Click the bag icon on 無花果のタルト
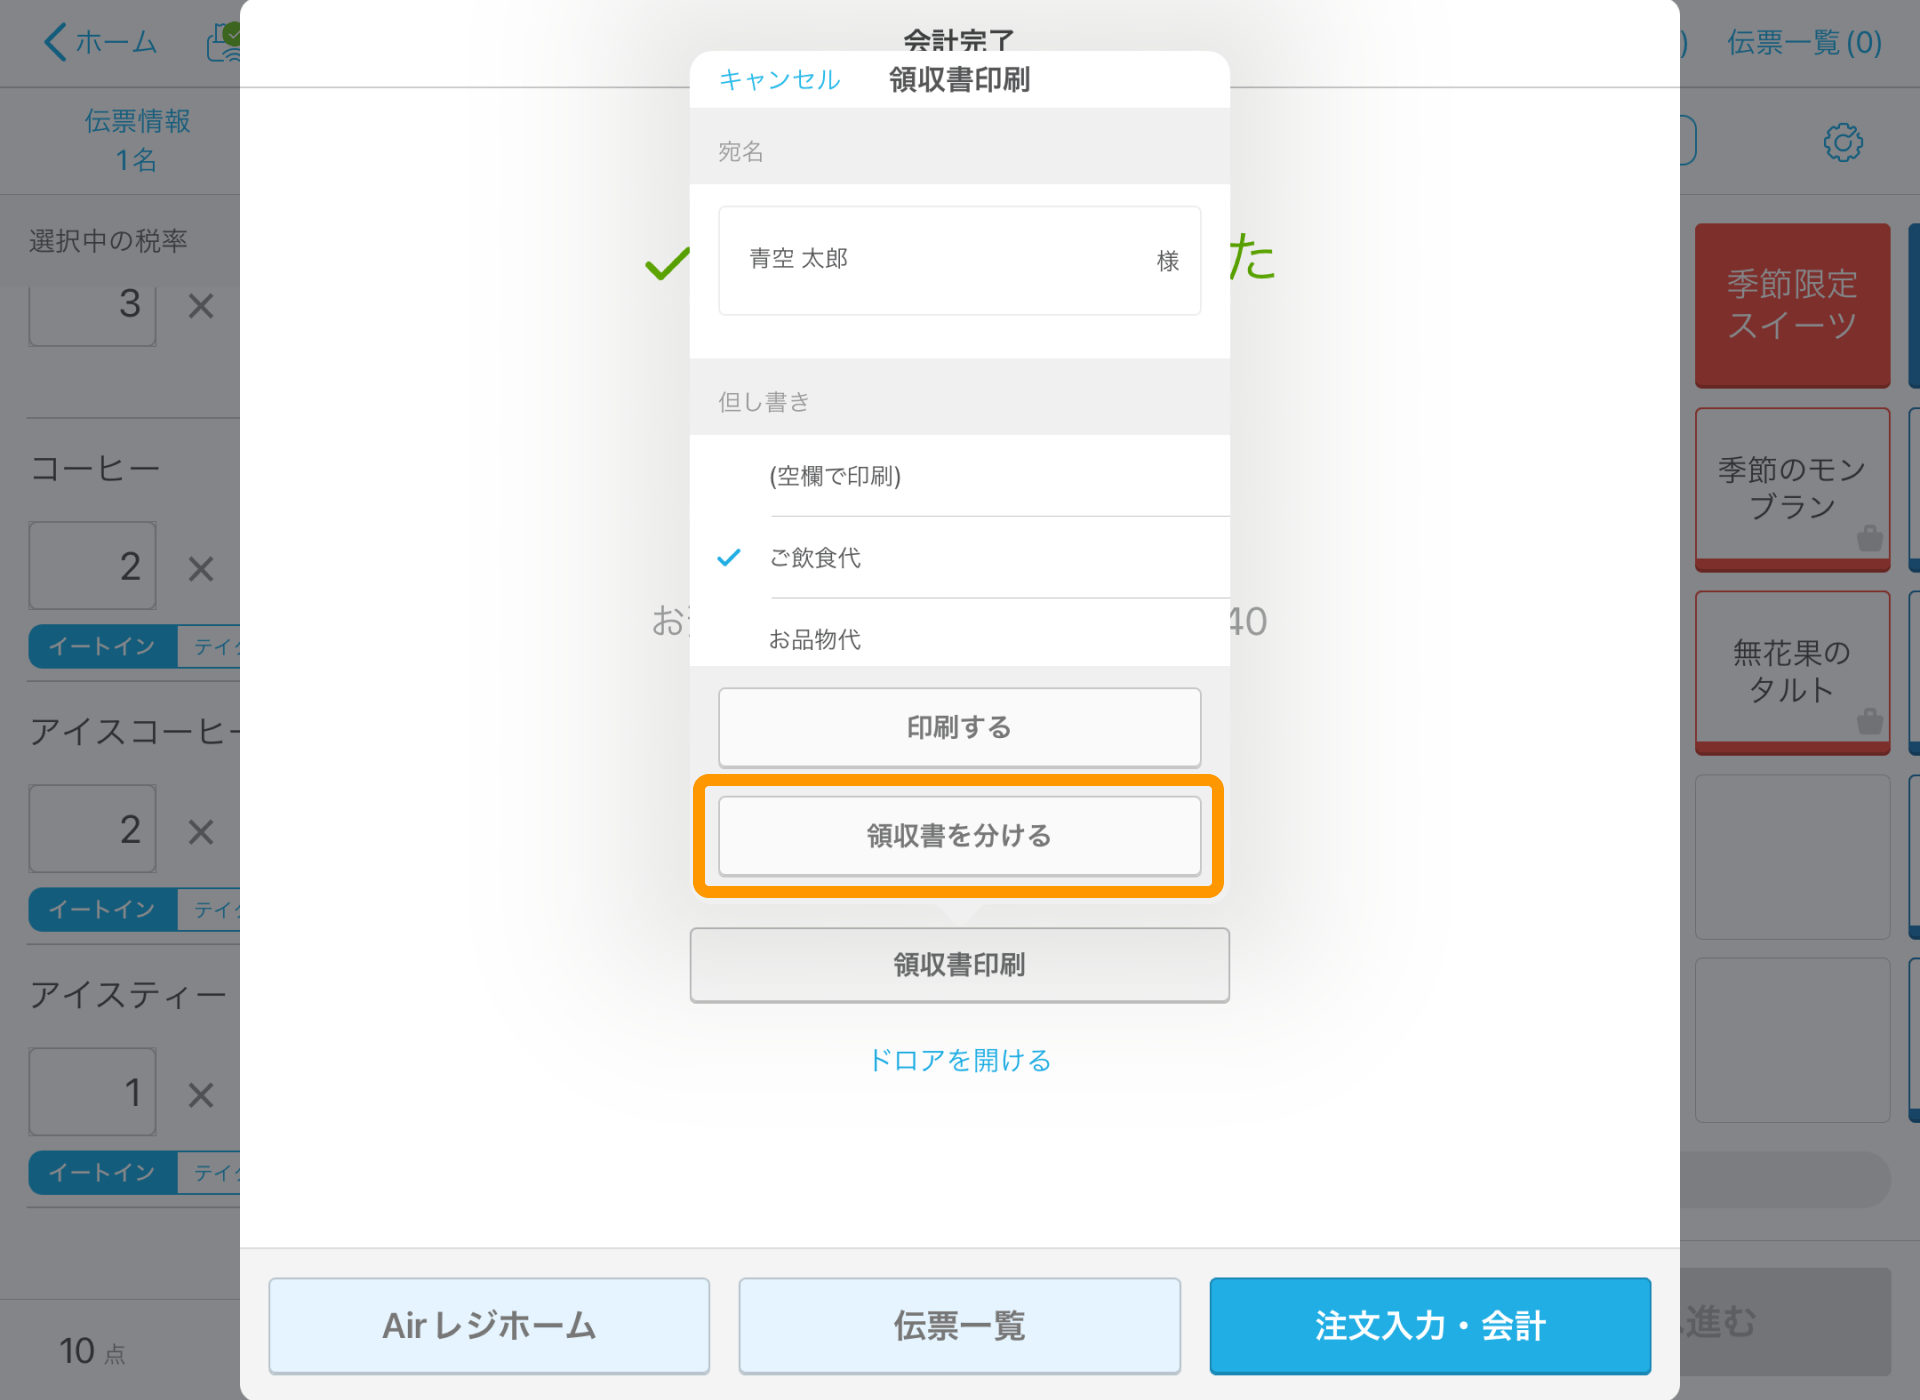 [1869, 722]
